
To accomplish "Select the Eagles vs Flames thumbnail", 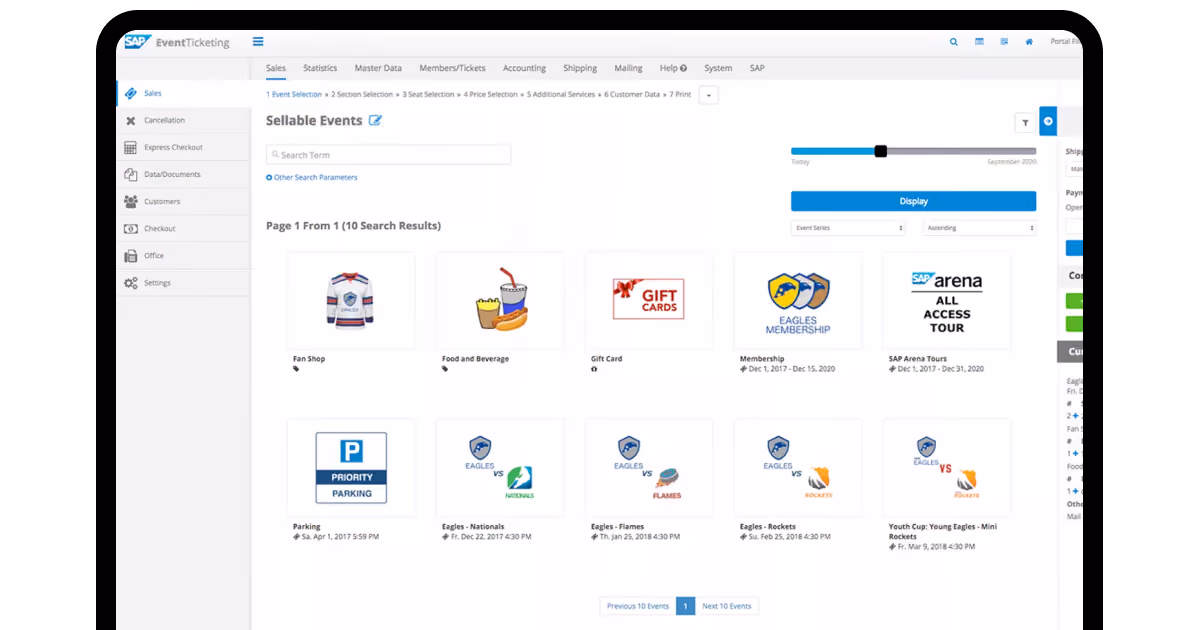I will 649,468.
